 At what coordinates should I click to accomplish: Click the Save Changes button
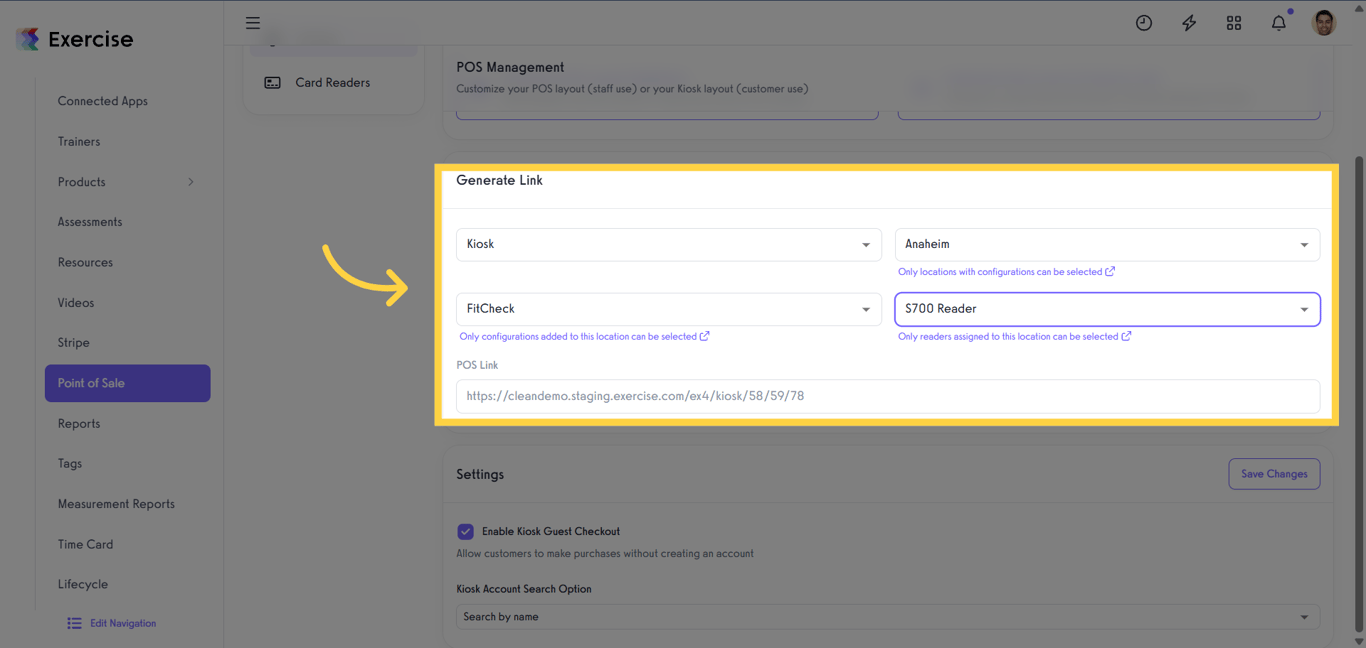pyautogui.click(x=1274, y=473)
